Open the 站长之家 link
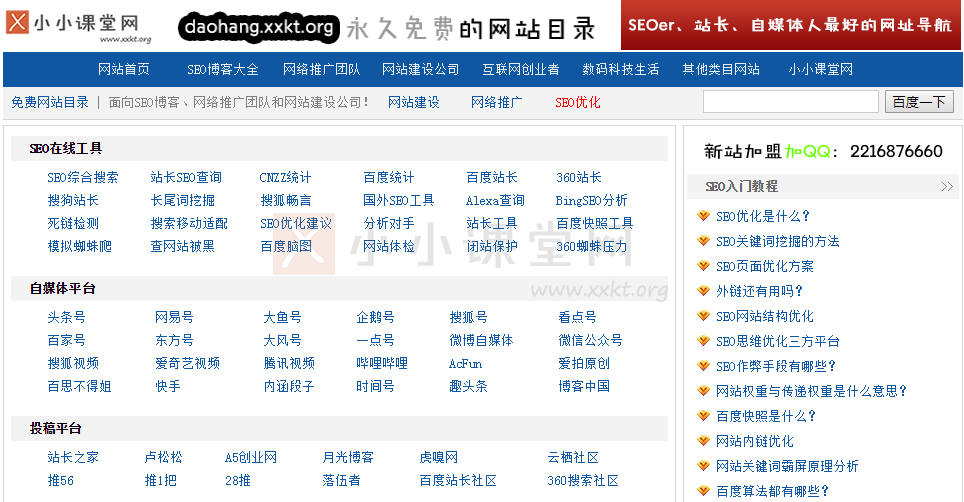This screenshot has width=964, height=502. [x=73, y=458]
